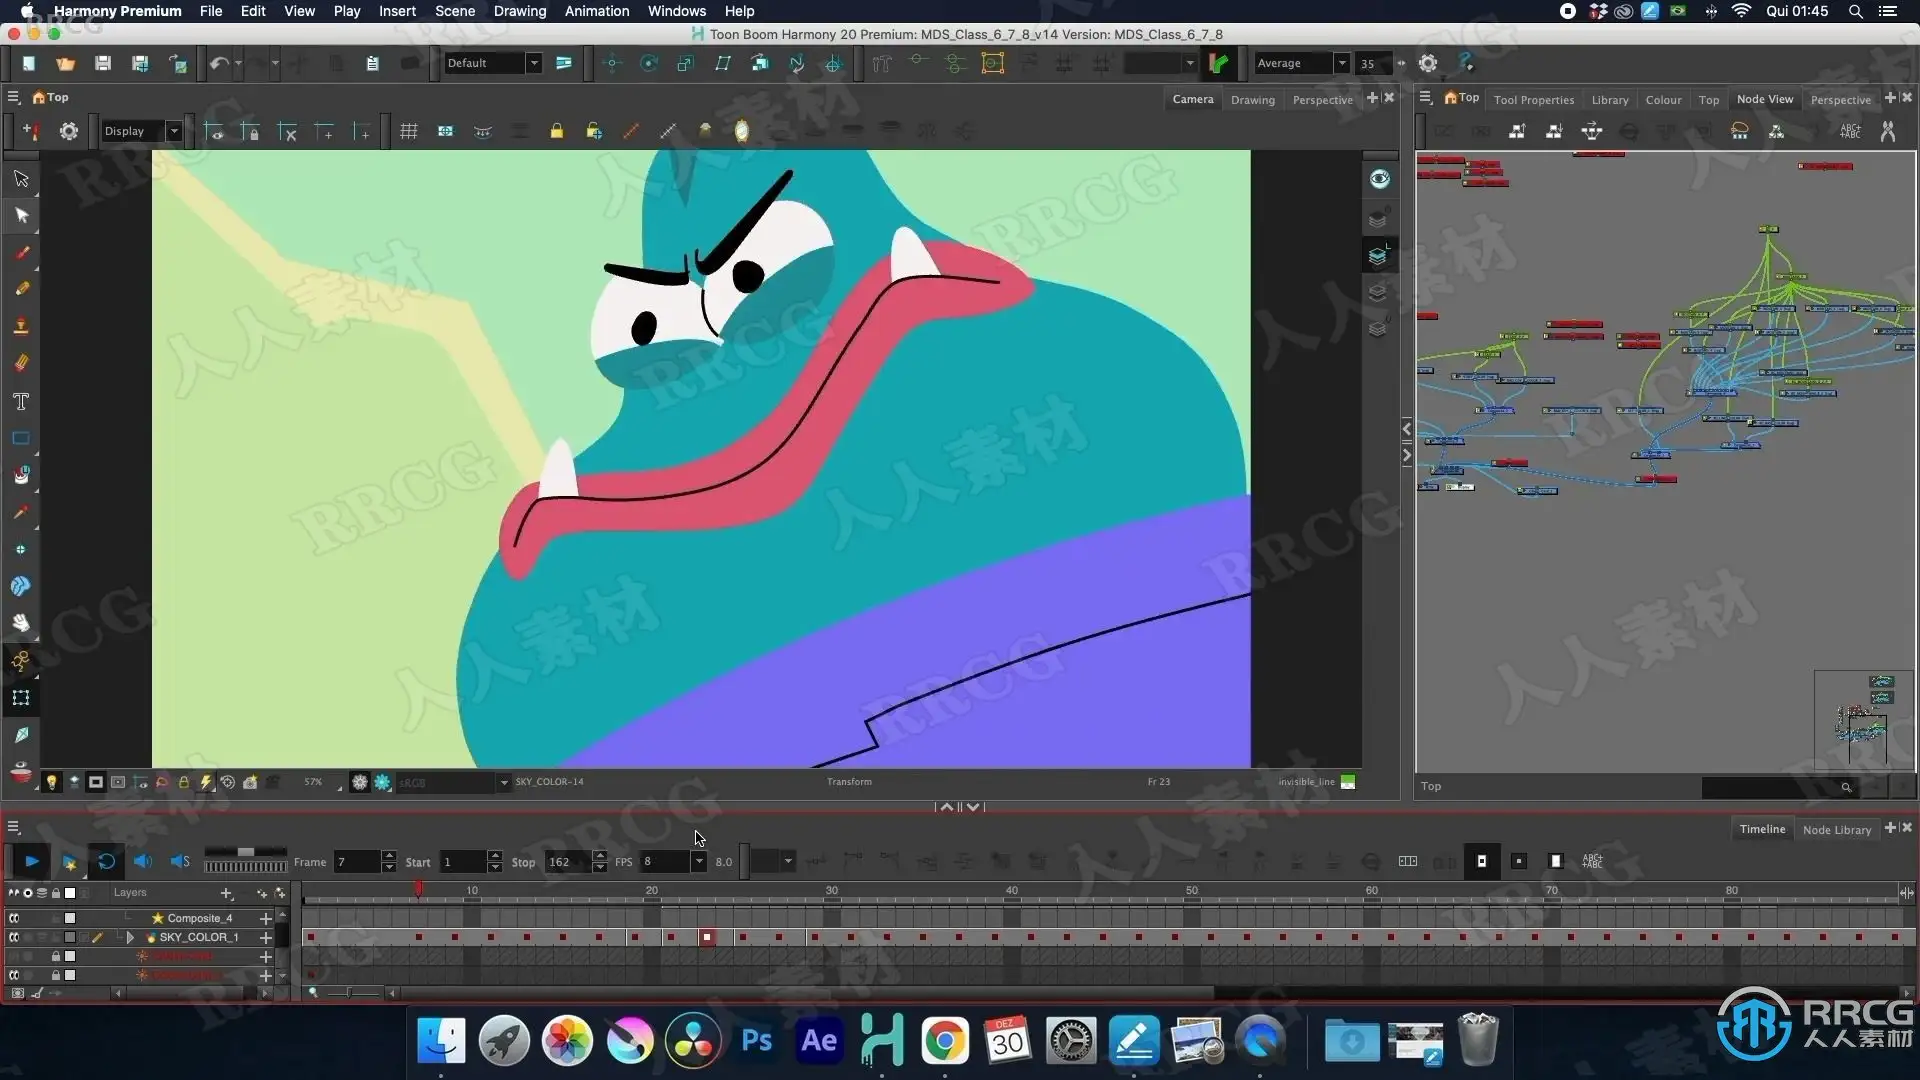Select the highlighted keyframe on SKY_COLOR_1
The height and width of the screenshot is (1080, 1920).
coord(707,937)
